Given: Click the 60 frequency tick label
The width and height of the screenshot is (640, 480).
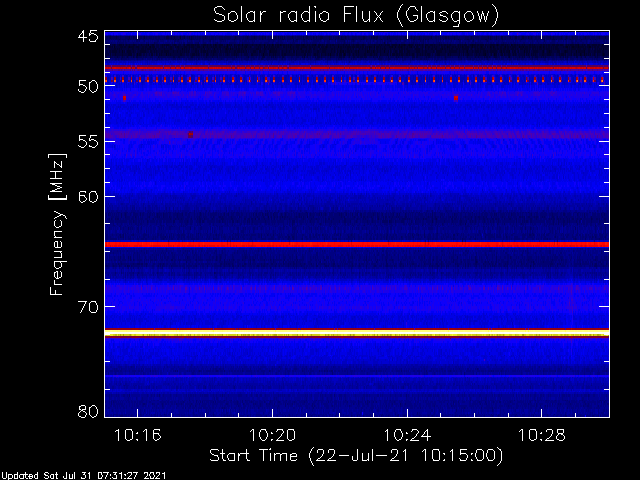Looking at the screenshot, I should 88,197.
